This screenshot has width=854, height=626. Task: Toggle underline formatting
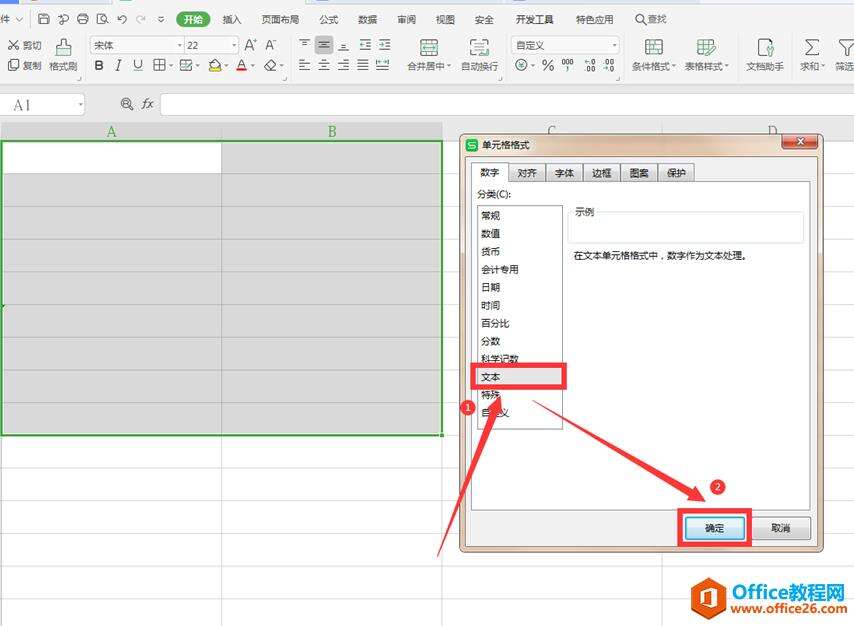pos(138,65)
